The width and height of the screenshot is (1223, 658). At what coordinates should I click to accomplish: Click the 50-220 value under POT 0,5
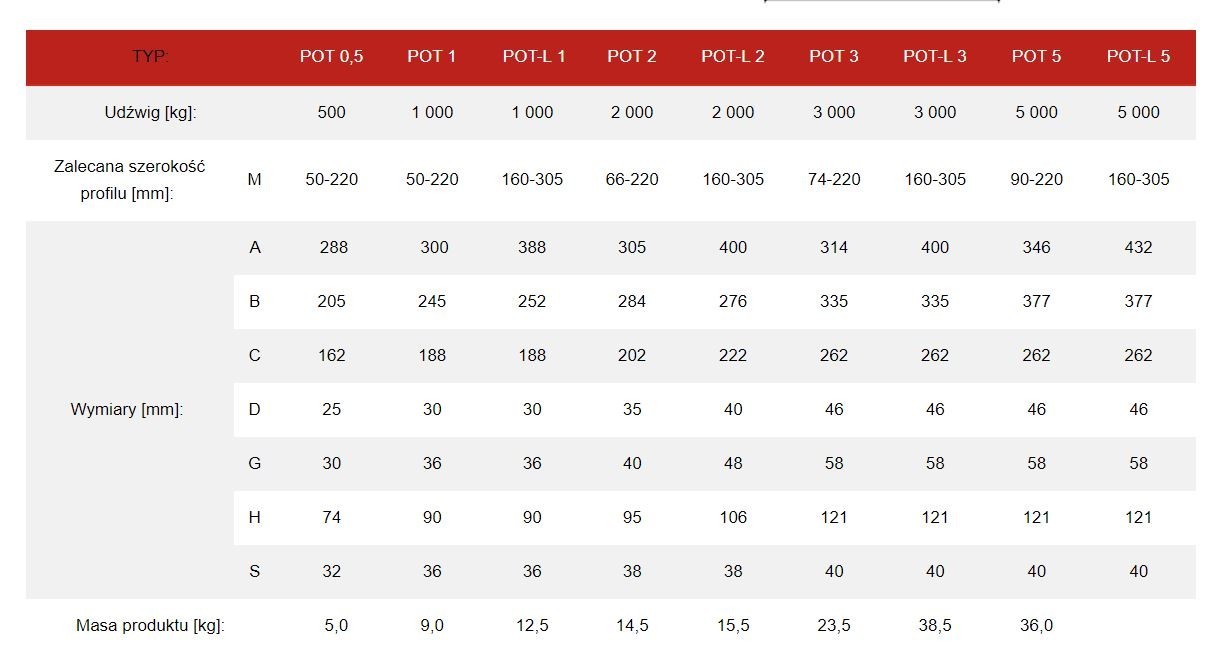point(332,180)
